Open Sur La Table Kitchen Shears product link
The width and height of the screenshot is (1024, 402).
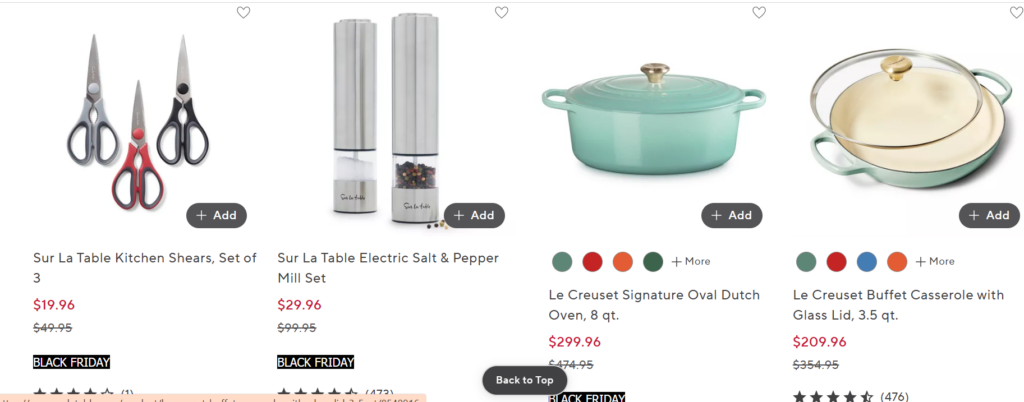(144, 267)
